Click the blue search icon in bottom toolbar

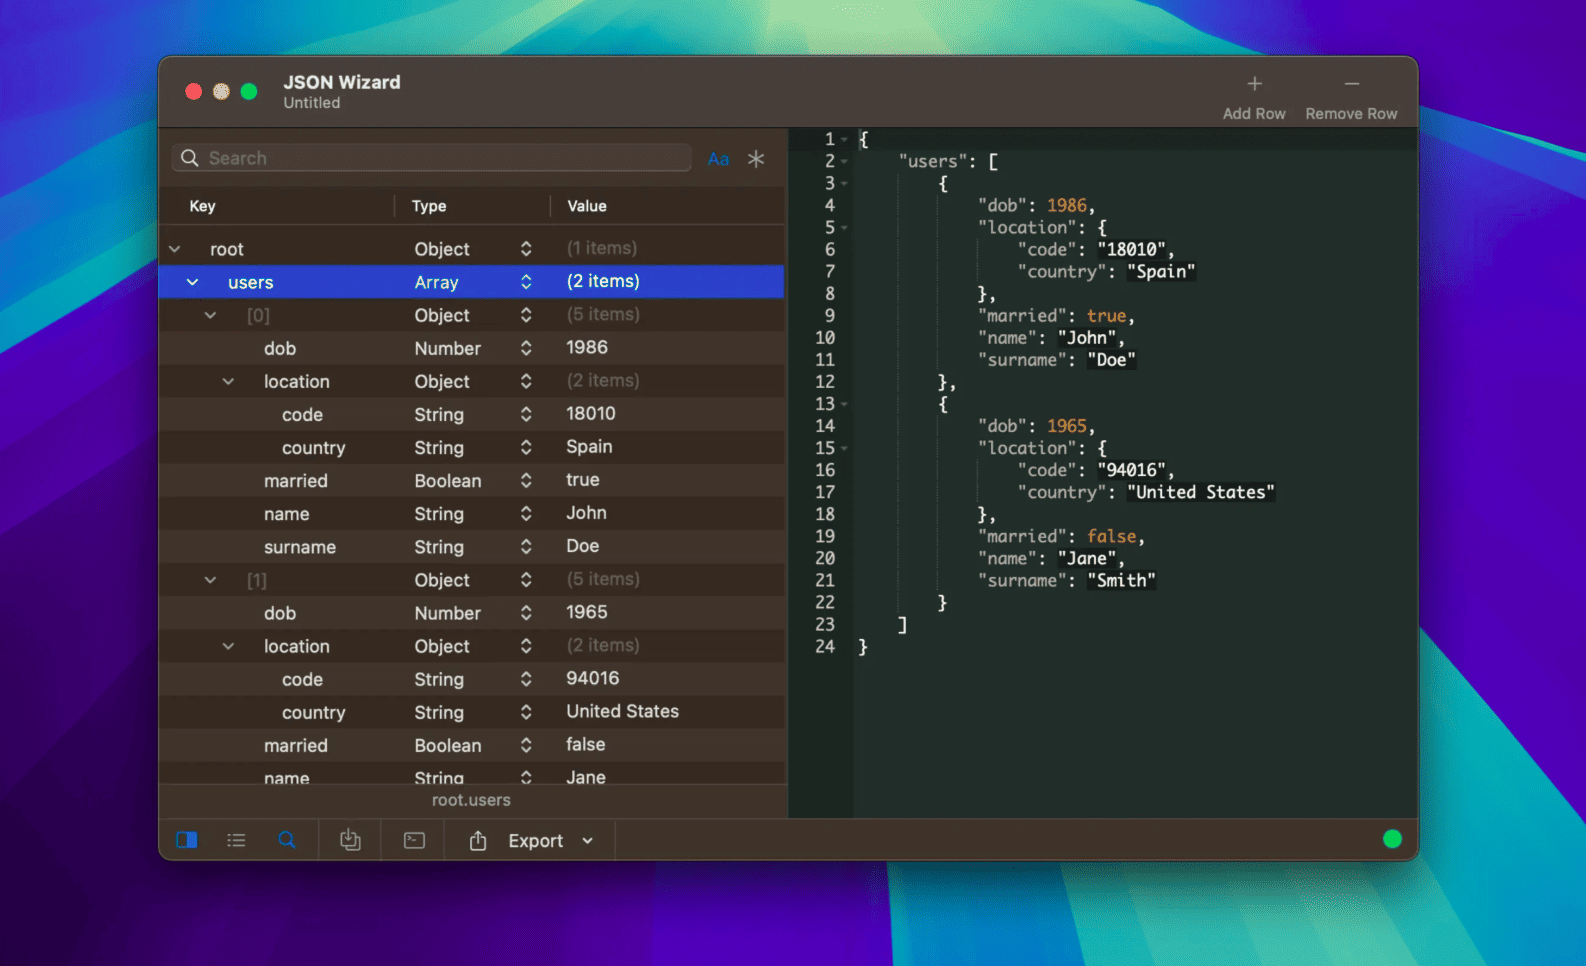coord(287,840)
